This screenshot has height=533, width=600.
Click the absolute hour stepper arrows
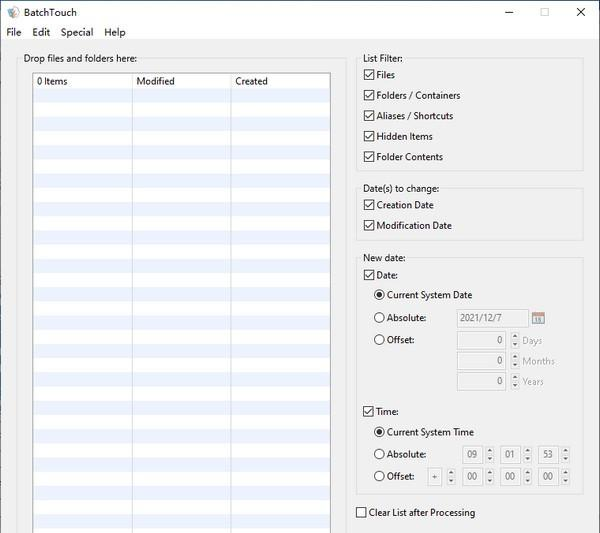tap(490, 454)
